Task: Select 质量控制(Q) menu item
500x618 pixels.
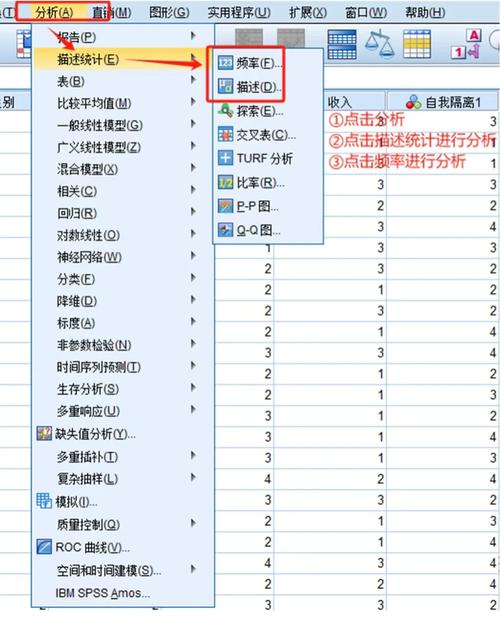Action: click(123, 525)
